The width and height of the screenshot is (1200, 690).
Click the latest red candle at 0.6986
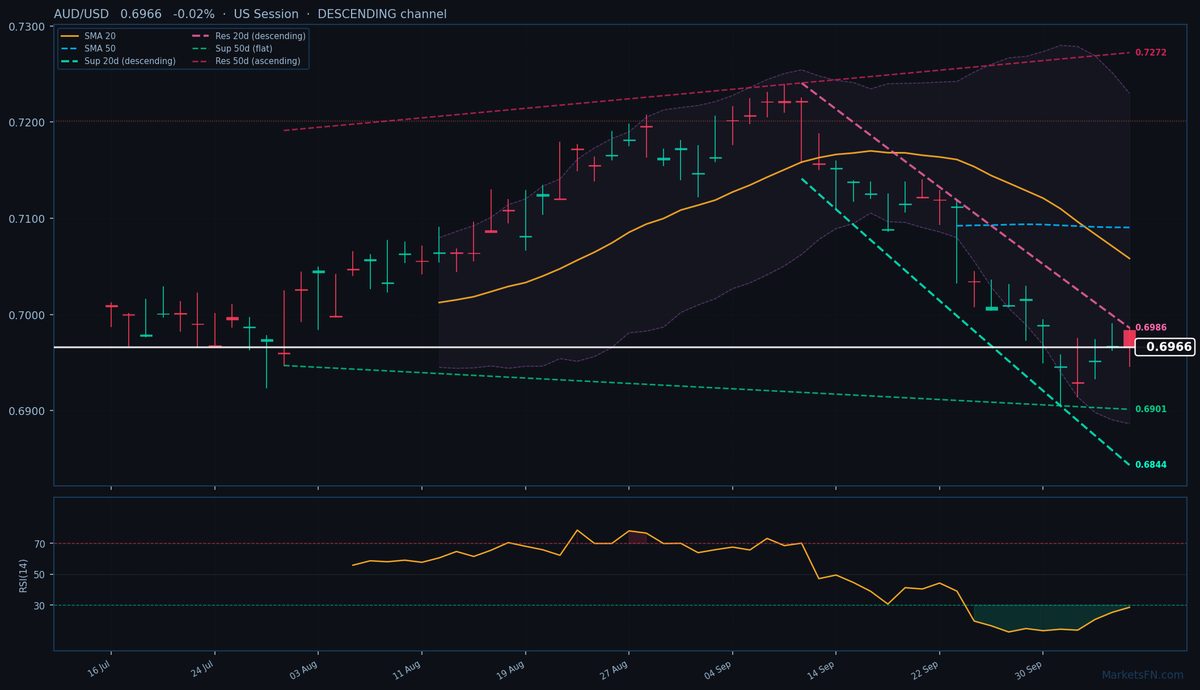pyautogui.click(x=1129, y=338)
